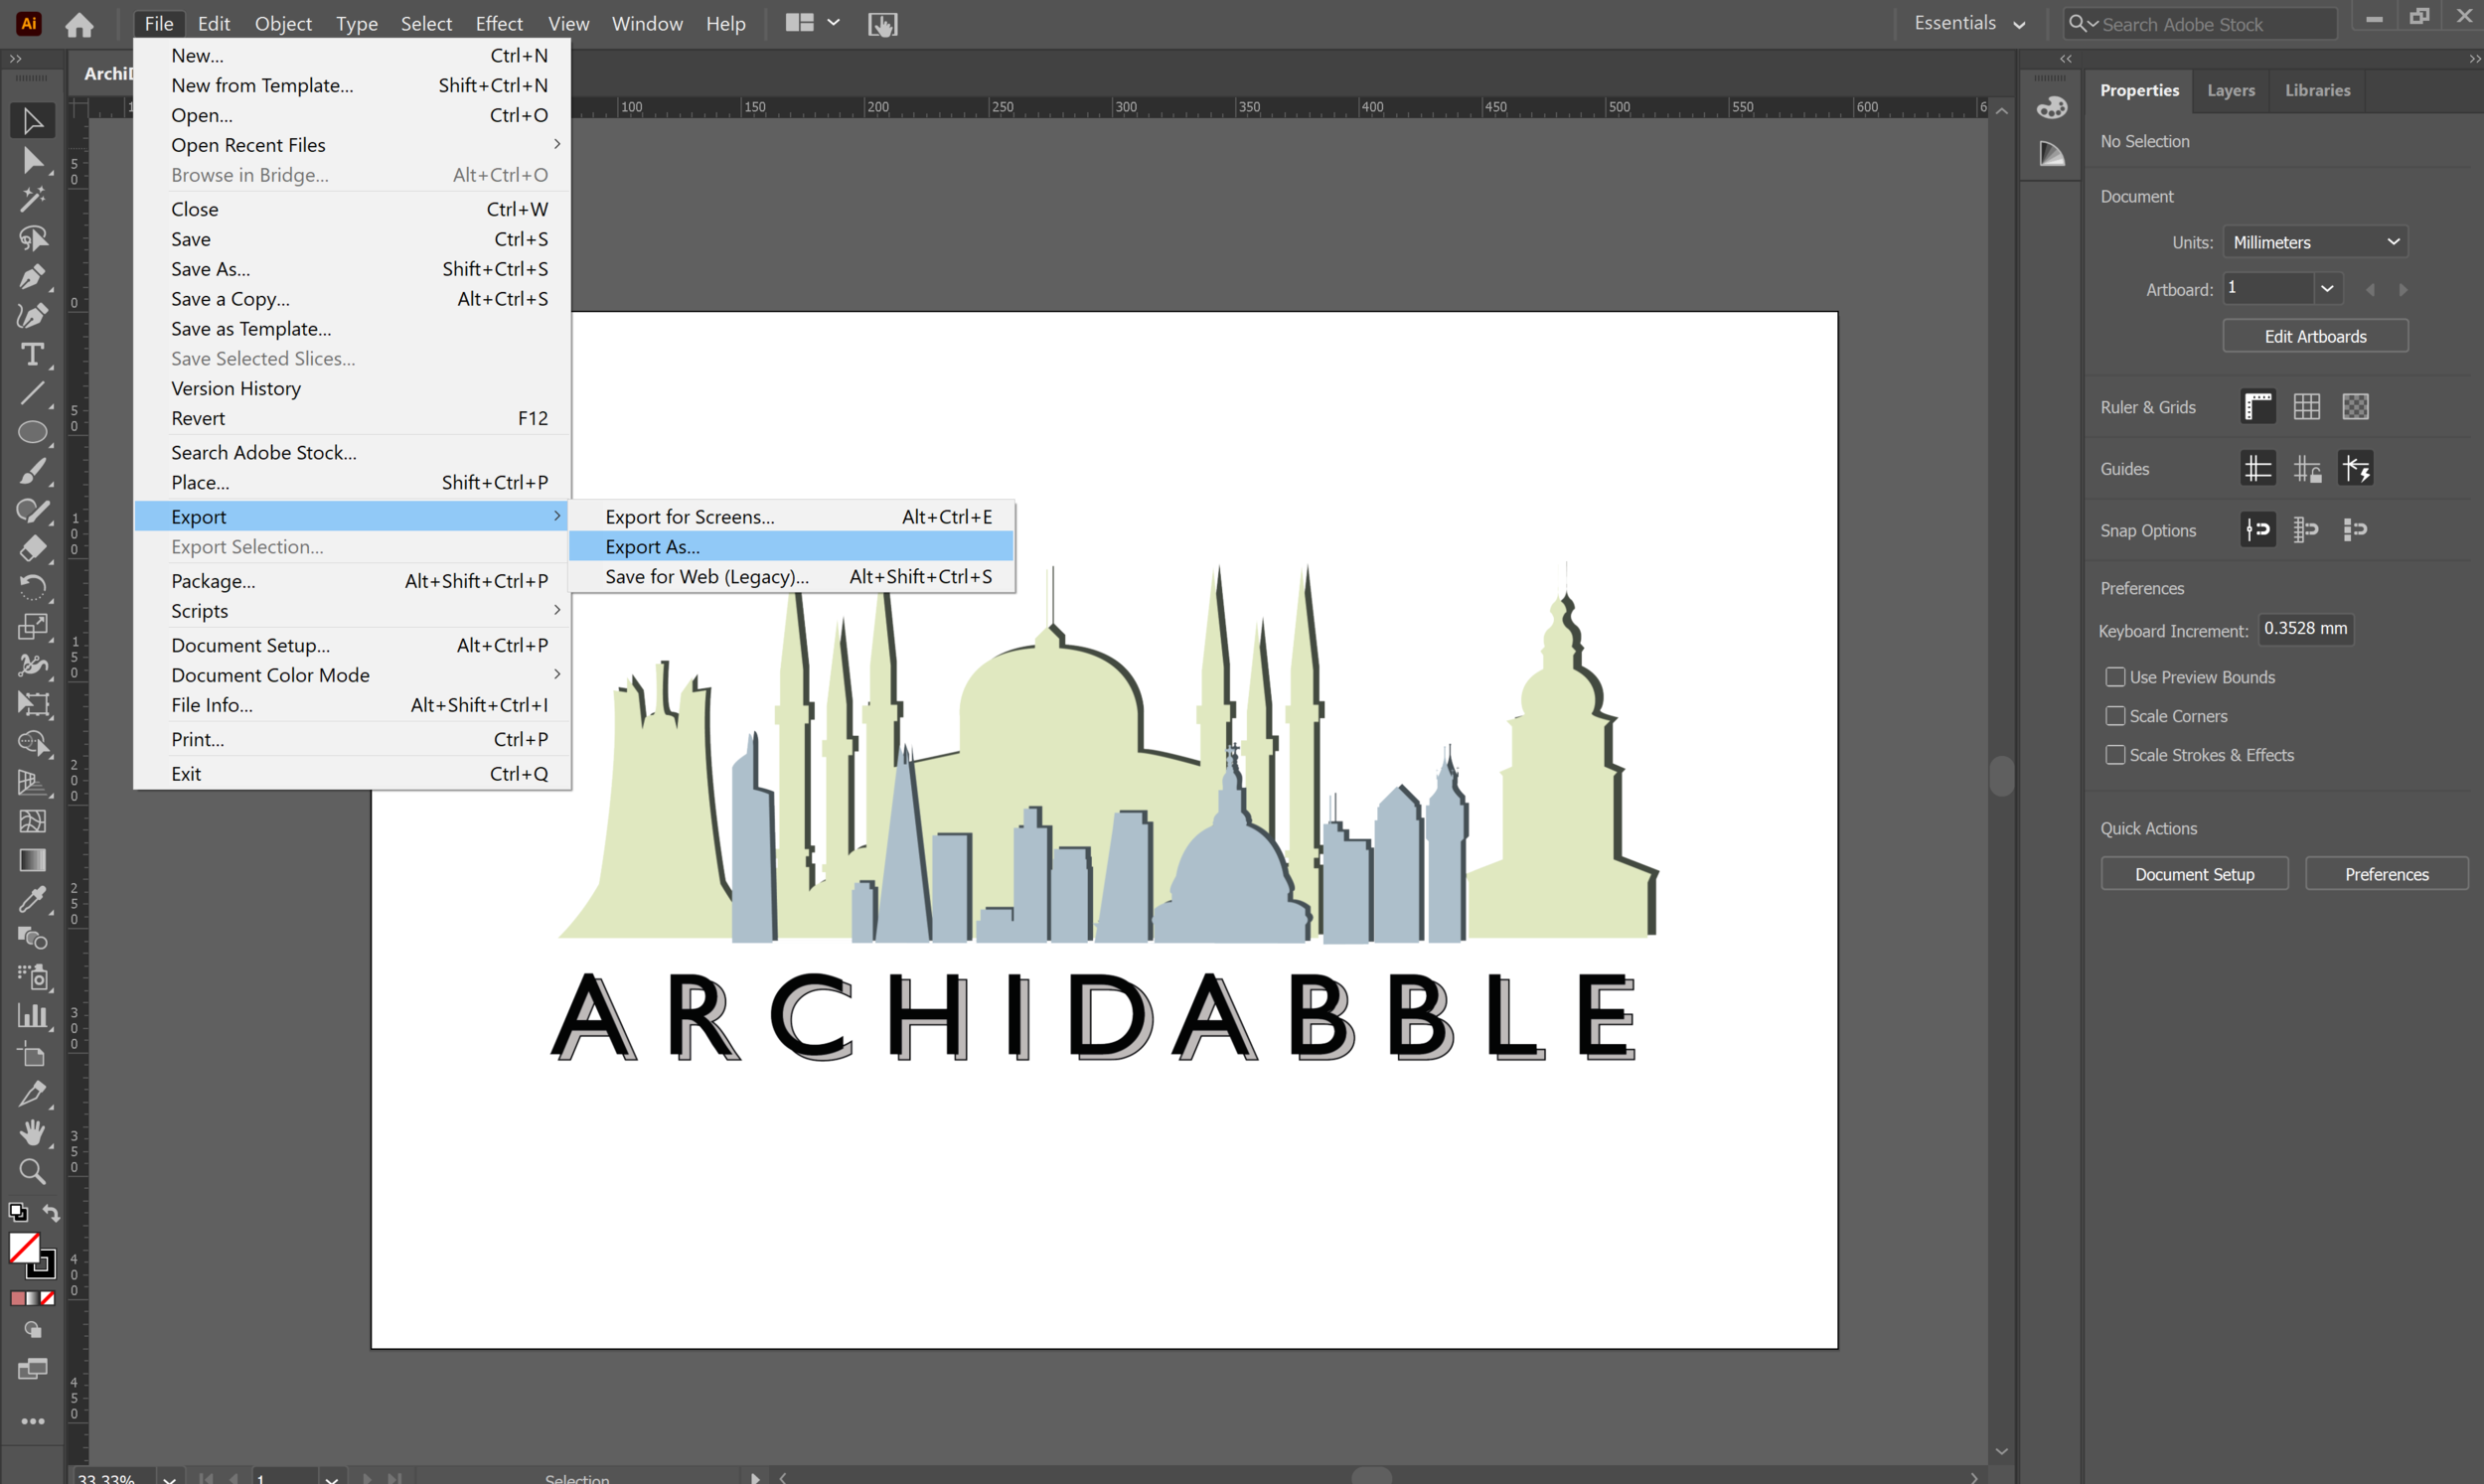This screenshot has height=1484, width=2484.
Task: Expand the Document Color Mode submenu
Action: click(352, 675)
